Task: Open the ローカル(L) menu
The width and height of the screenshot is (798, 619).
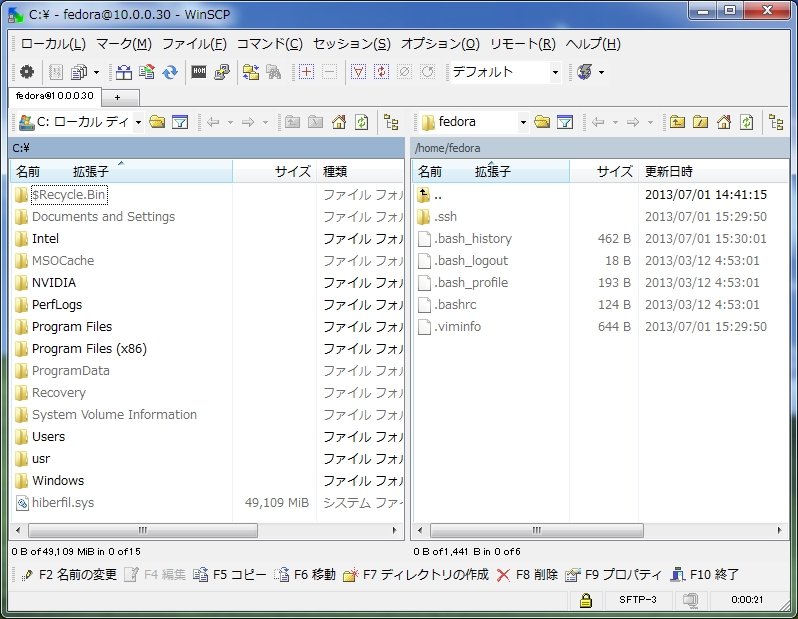Action: point(53,44)
